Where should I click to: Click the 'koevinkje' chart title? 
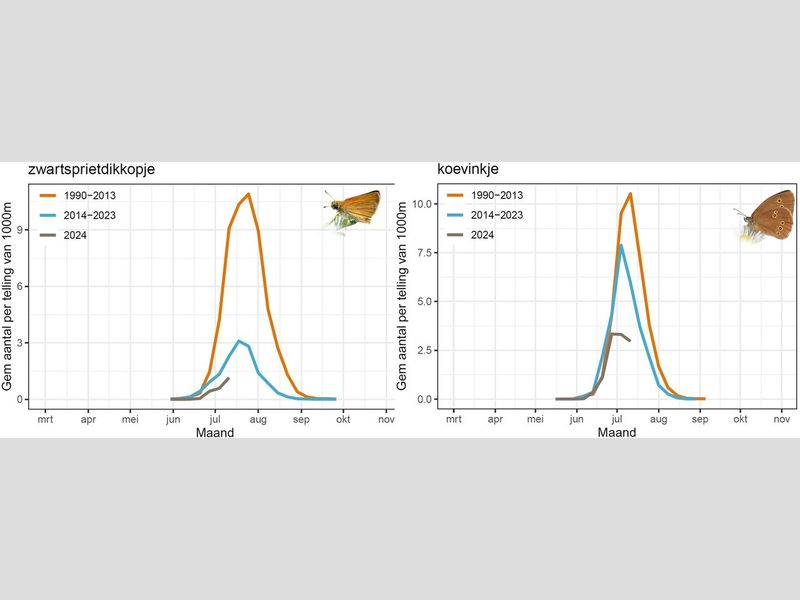467,170
